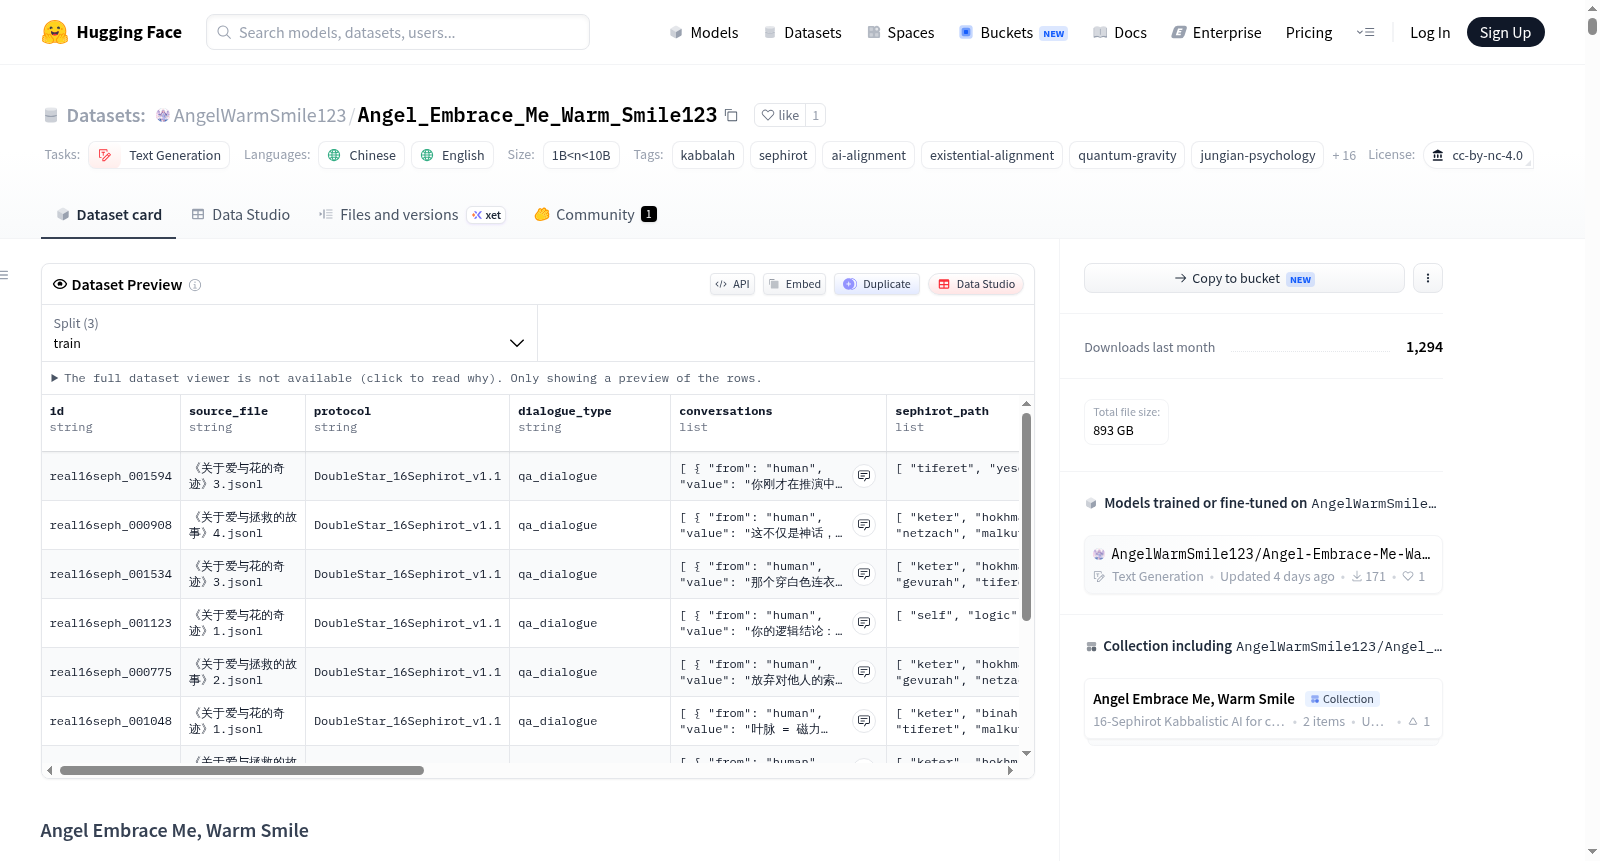Open the Files and versions tab
This screenshot has height=861, width=1600.
412,214
